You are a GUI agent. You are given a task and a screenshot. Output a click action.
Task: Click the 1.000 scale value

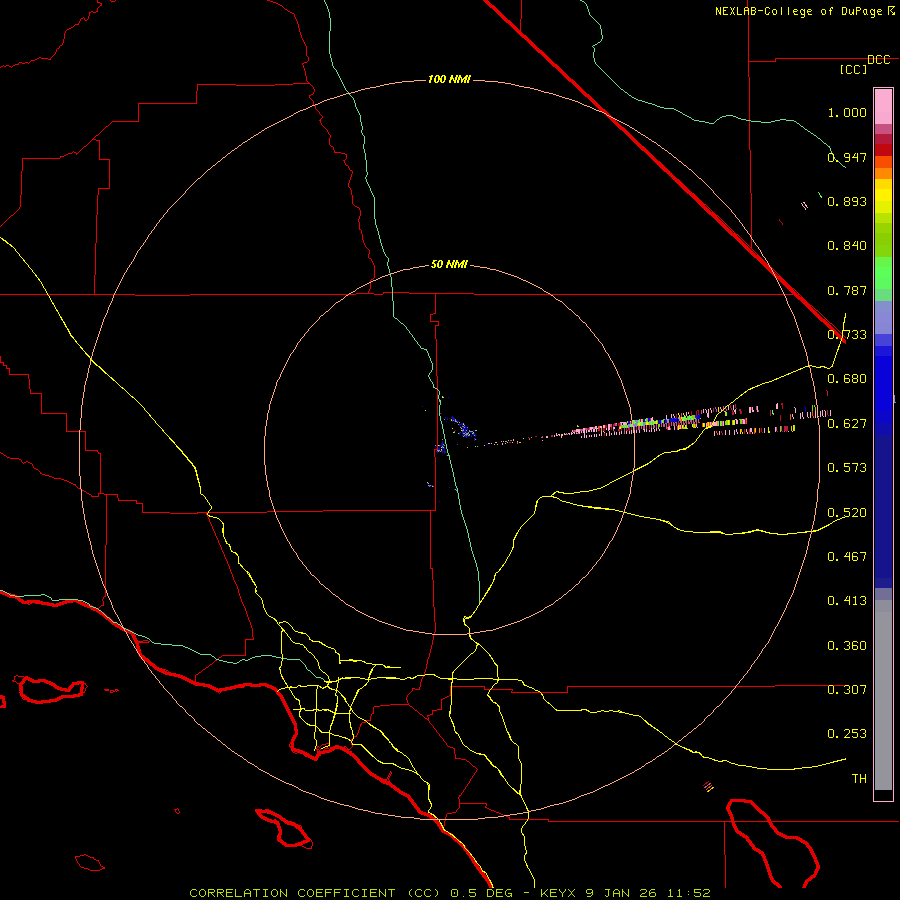tap(847, 112)
